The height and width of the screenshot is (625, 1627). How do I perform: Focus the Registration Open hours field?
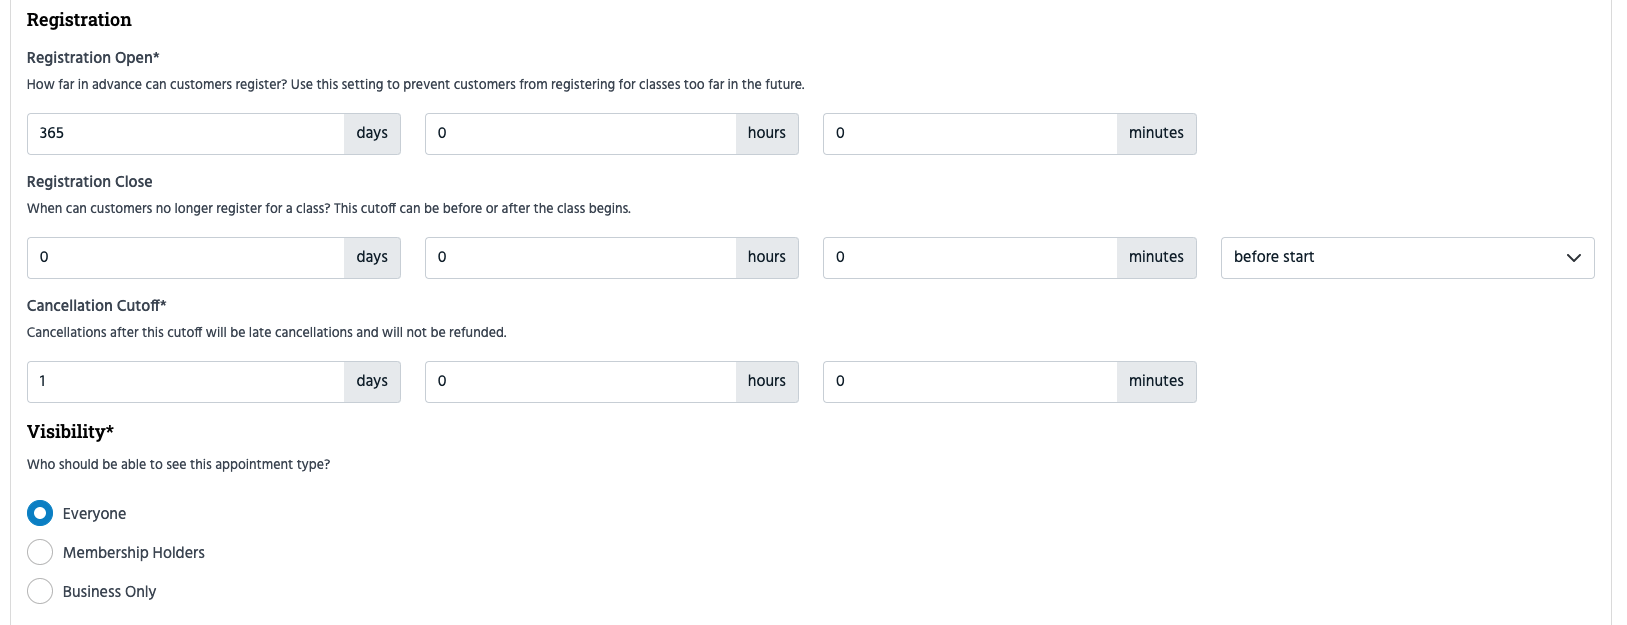(x=581, y=133)
